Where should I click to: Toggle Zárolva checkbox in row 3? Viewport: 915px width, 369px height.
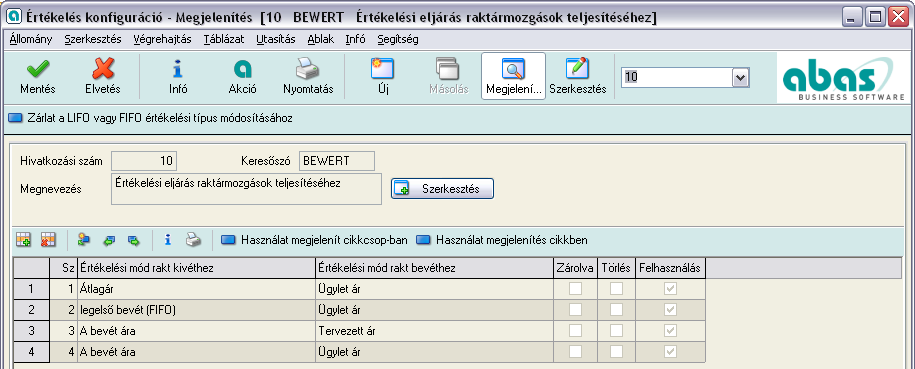click(575, 330)
